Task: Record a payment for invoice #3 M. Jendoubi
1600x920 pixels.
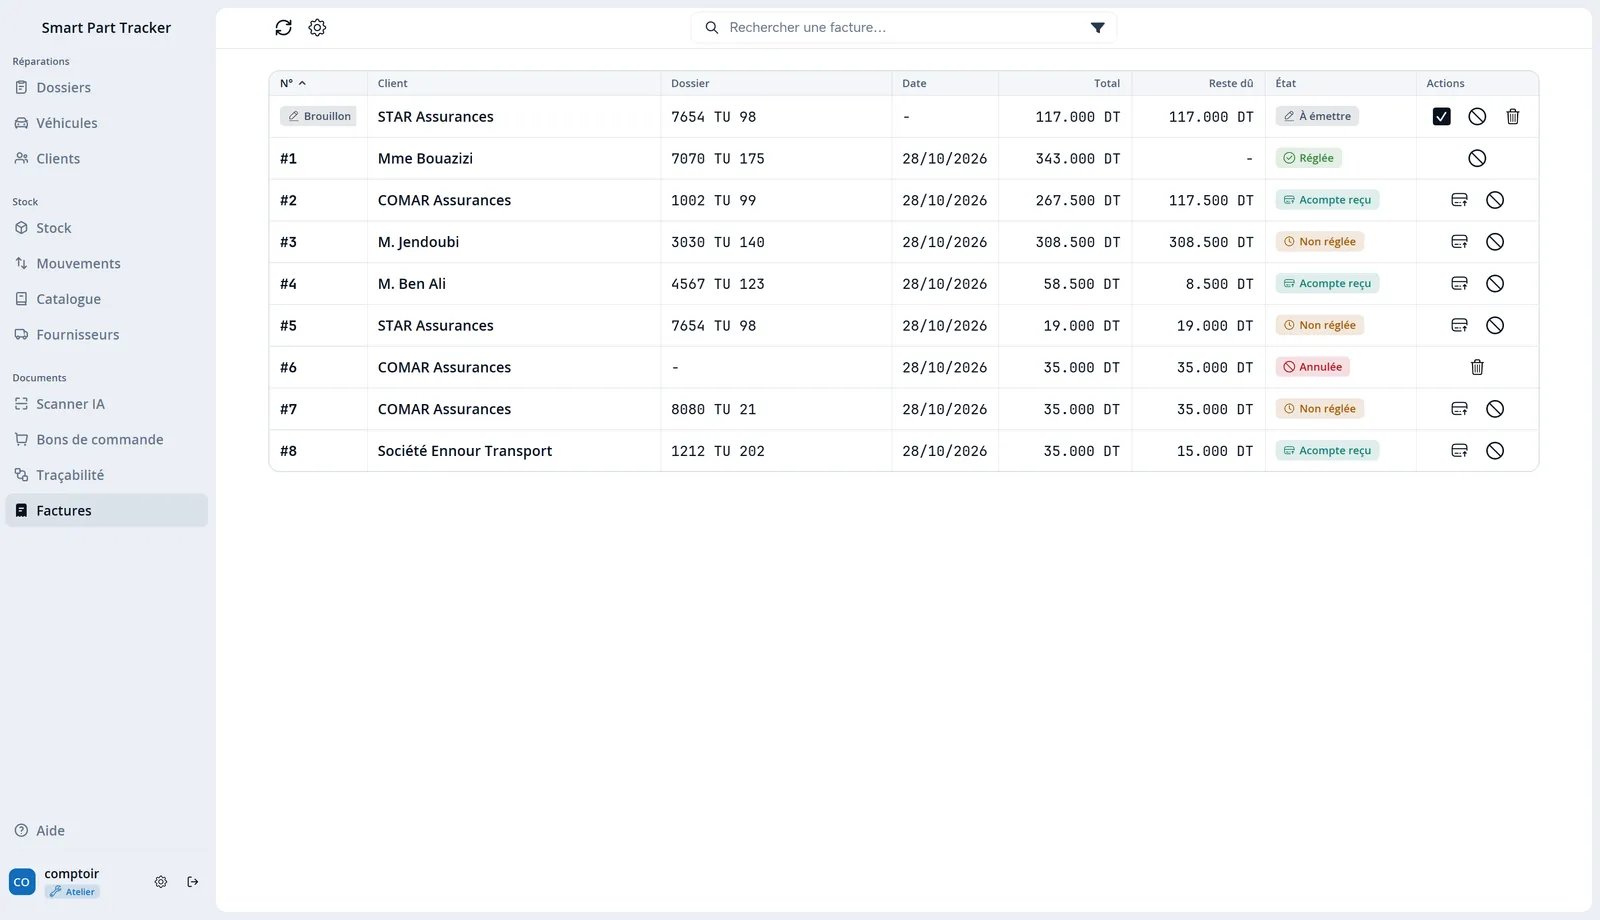Action: pyautogui.click(x=1459, y=242)
